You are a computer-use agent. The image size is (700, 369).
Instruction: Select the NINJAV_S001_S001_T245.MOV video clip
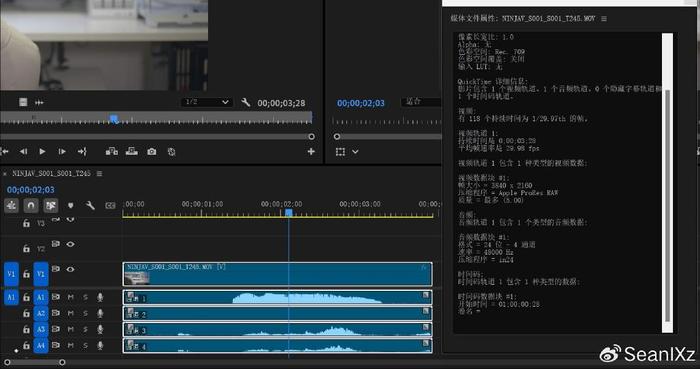click(277, 274)
